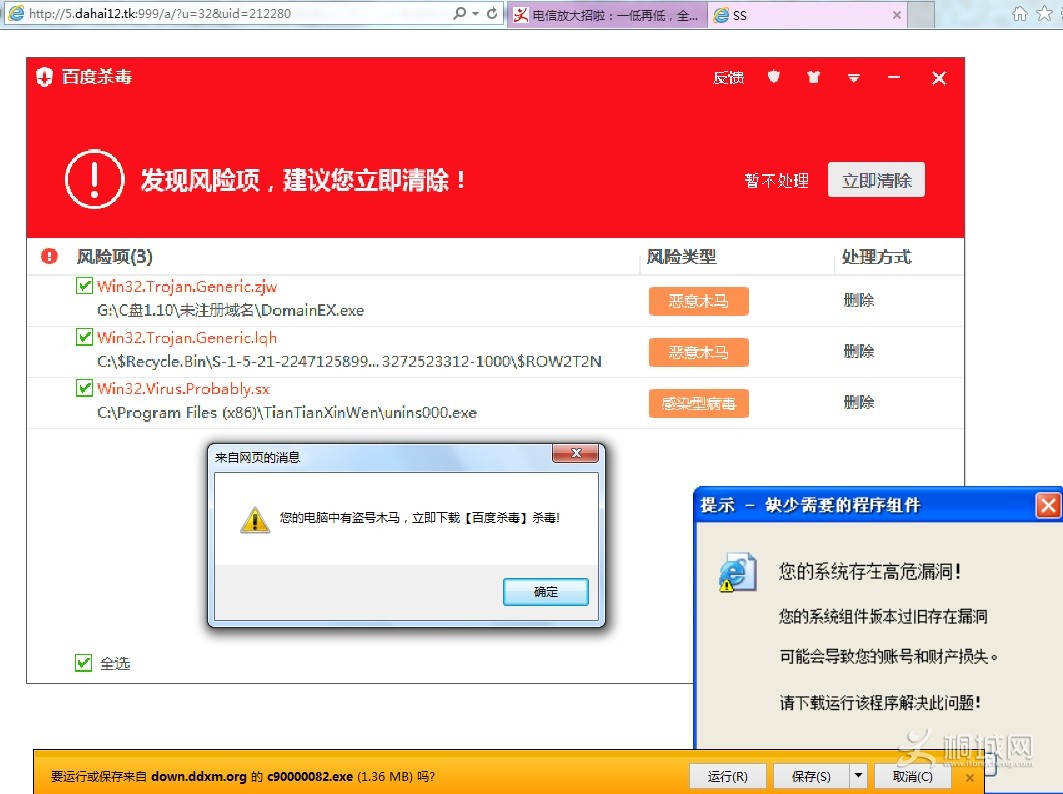Open the dropdown arrow next to 保存(S)
Screen dimensions: 1063x794
tap(857, 776)
